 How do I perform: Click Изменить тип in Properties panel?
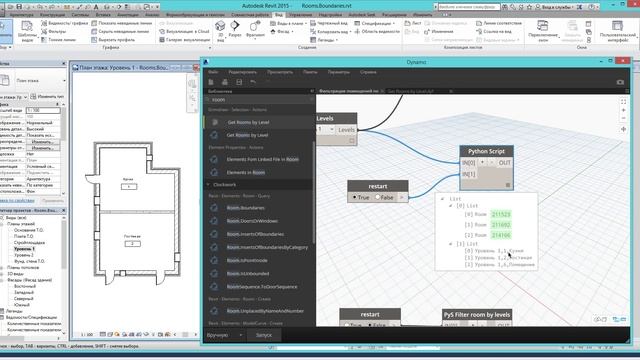tap(47, 97)
